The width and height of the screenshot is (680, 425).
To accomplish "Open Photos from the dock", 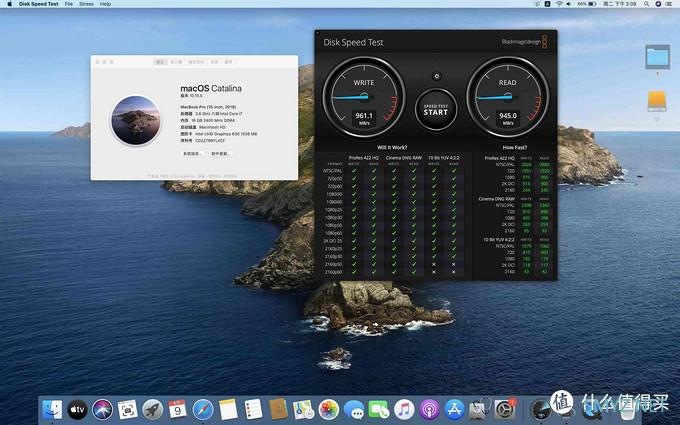I will 329,409.
